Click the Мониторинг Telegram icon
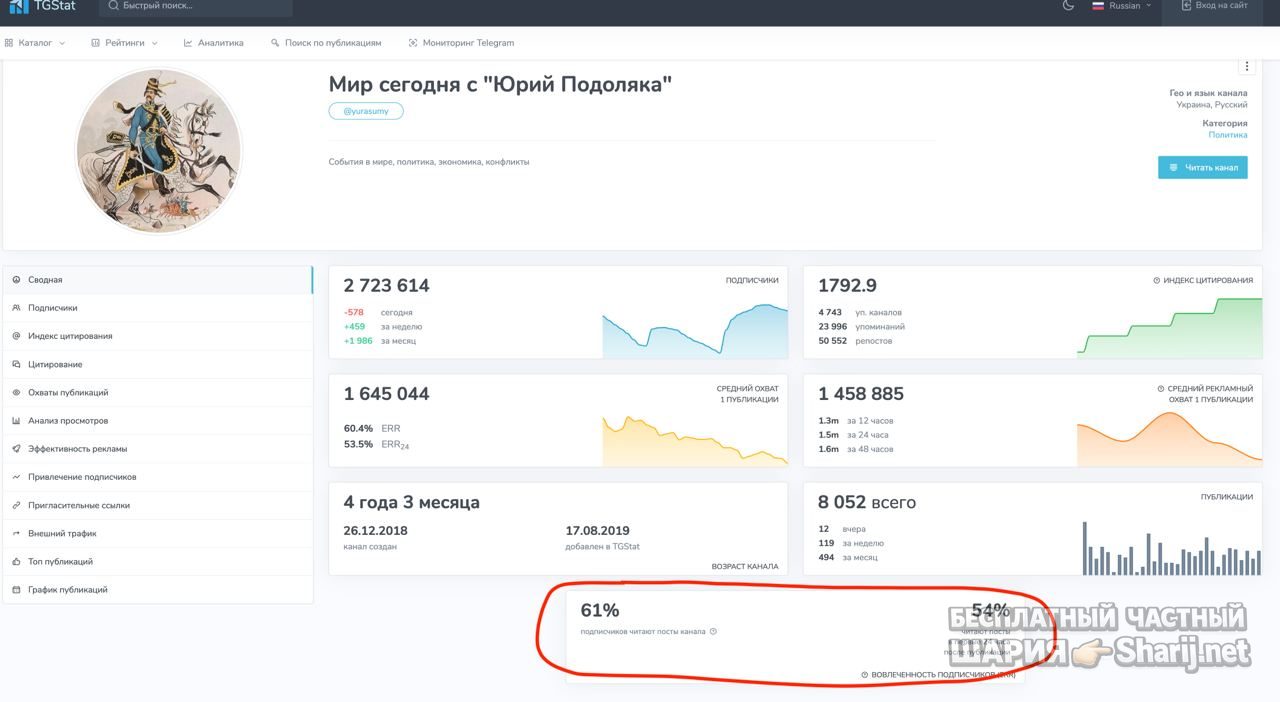Screen dimensions: 1280x702 tap(413, 43)
